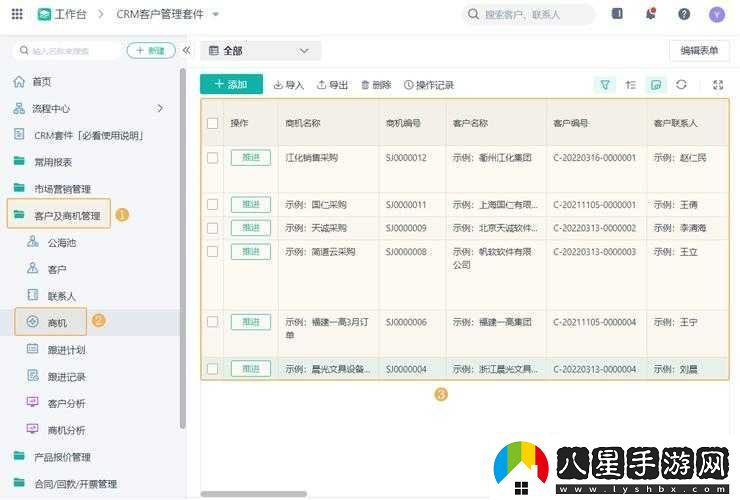Image resolution: width=740 pixels, height=500 pixels.
Task: Open the notification bell icon
Action: [651, 14]
